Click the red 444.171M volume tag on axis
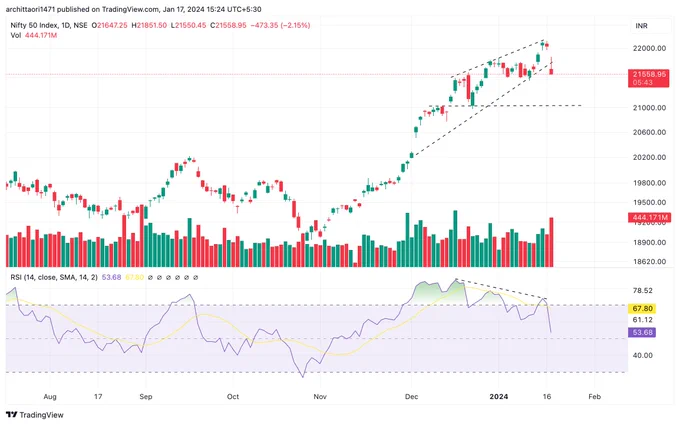Viewport: 680px width, 425px height. (x=648, y=217)
